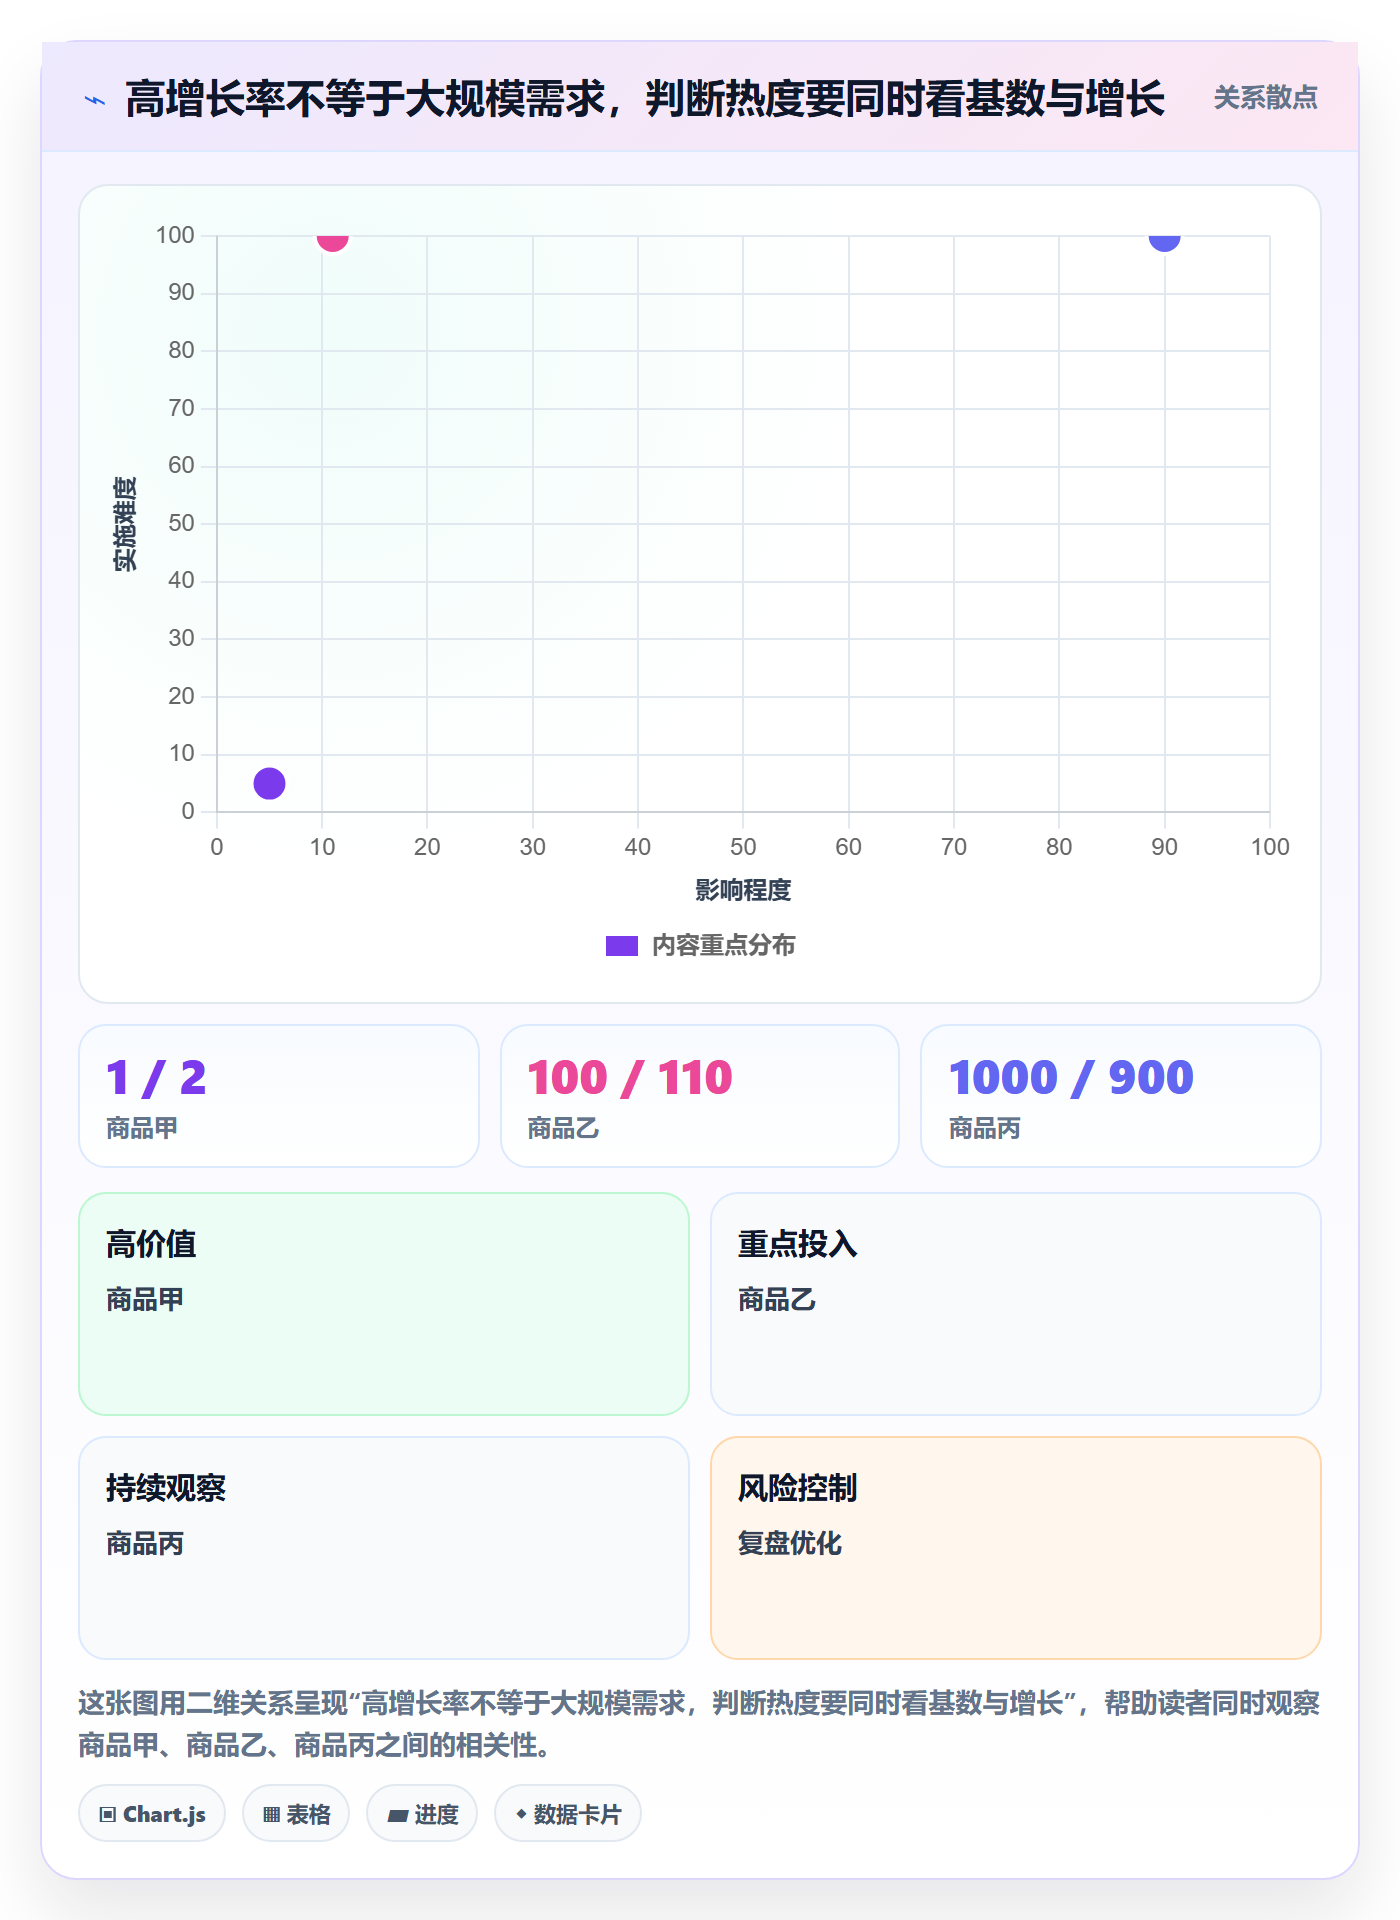The image size is (1400, 1920).
Task: Click y-axis tick label 60
Action: [181, 465]
